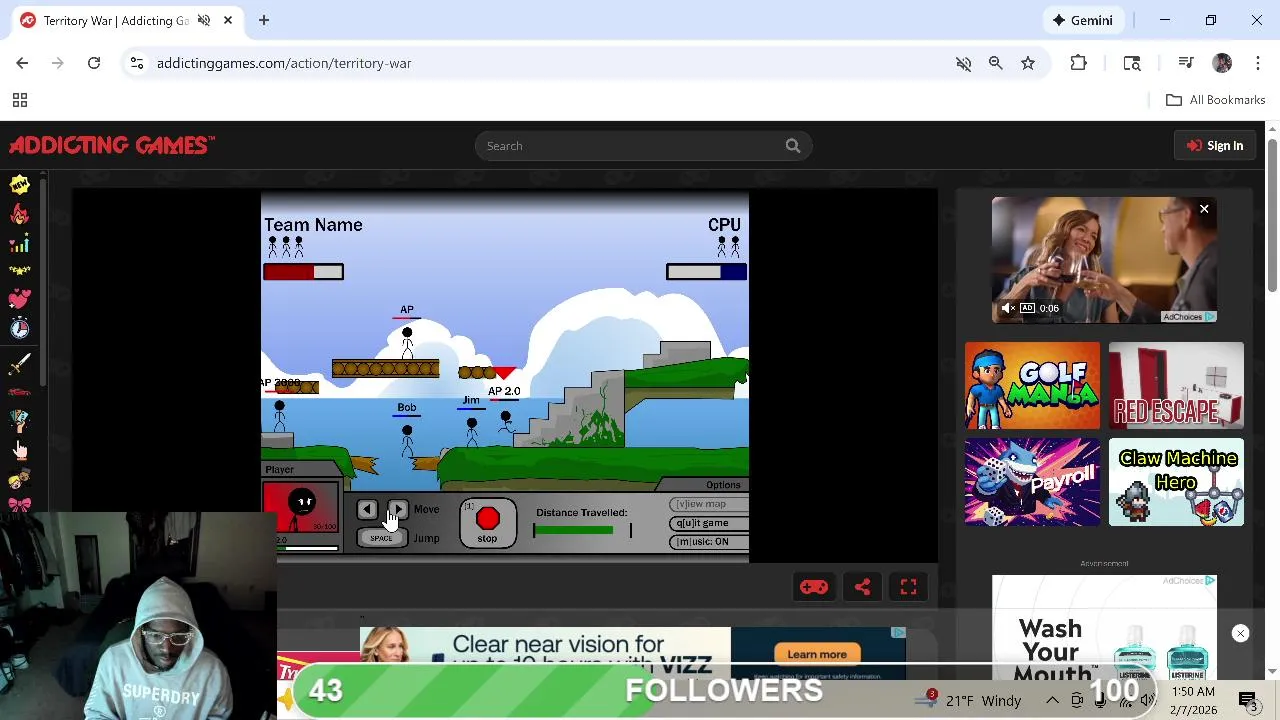Open the pointing hand clicker games icon
The height and width of the screenshot is (720, 1280).
[19, 449]
